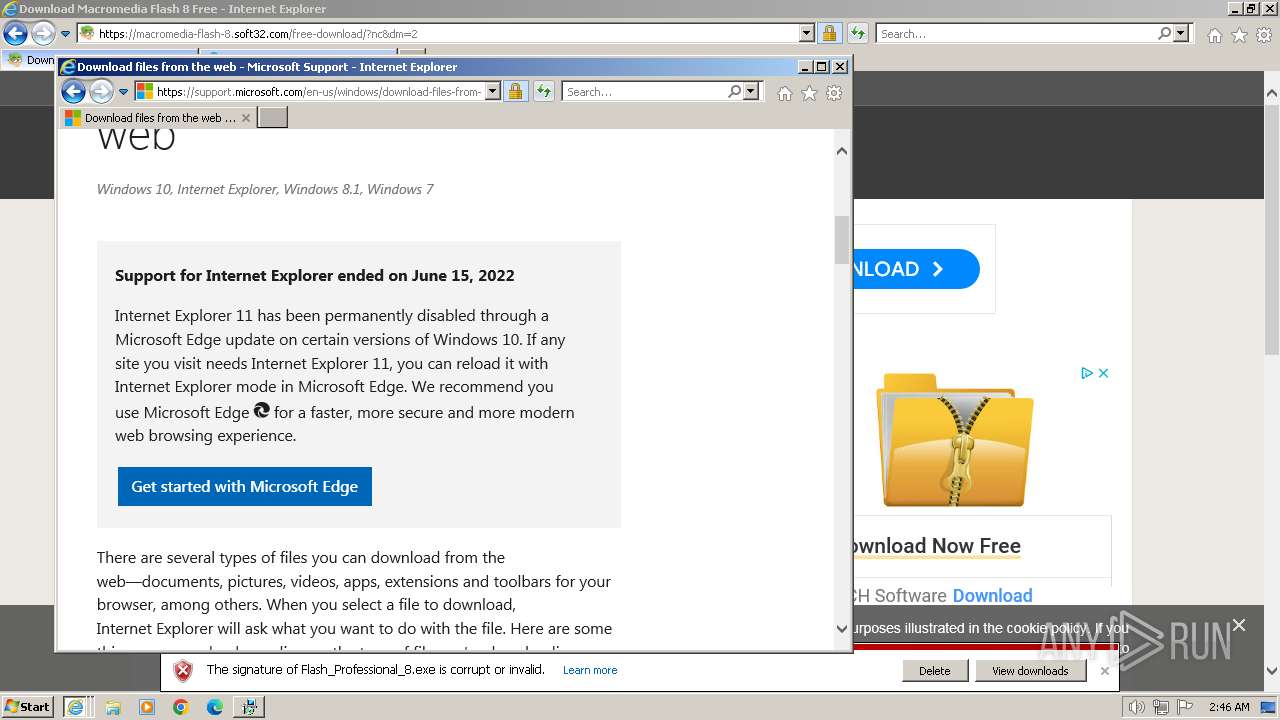
Task: Click 'Get started with Microsoft Edge' button
Action: tap(245, 486)
